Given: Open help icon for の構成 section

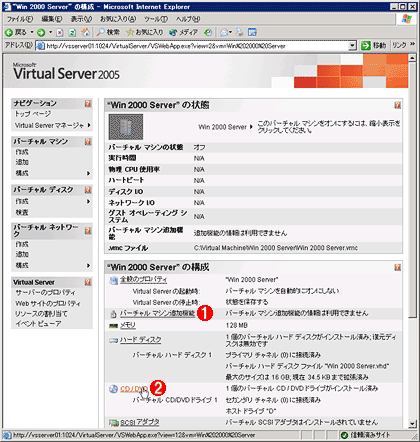Looking at the screenshot, I should (x=397, y=267).
